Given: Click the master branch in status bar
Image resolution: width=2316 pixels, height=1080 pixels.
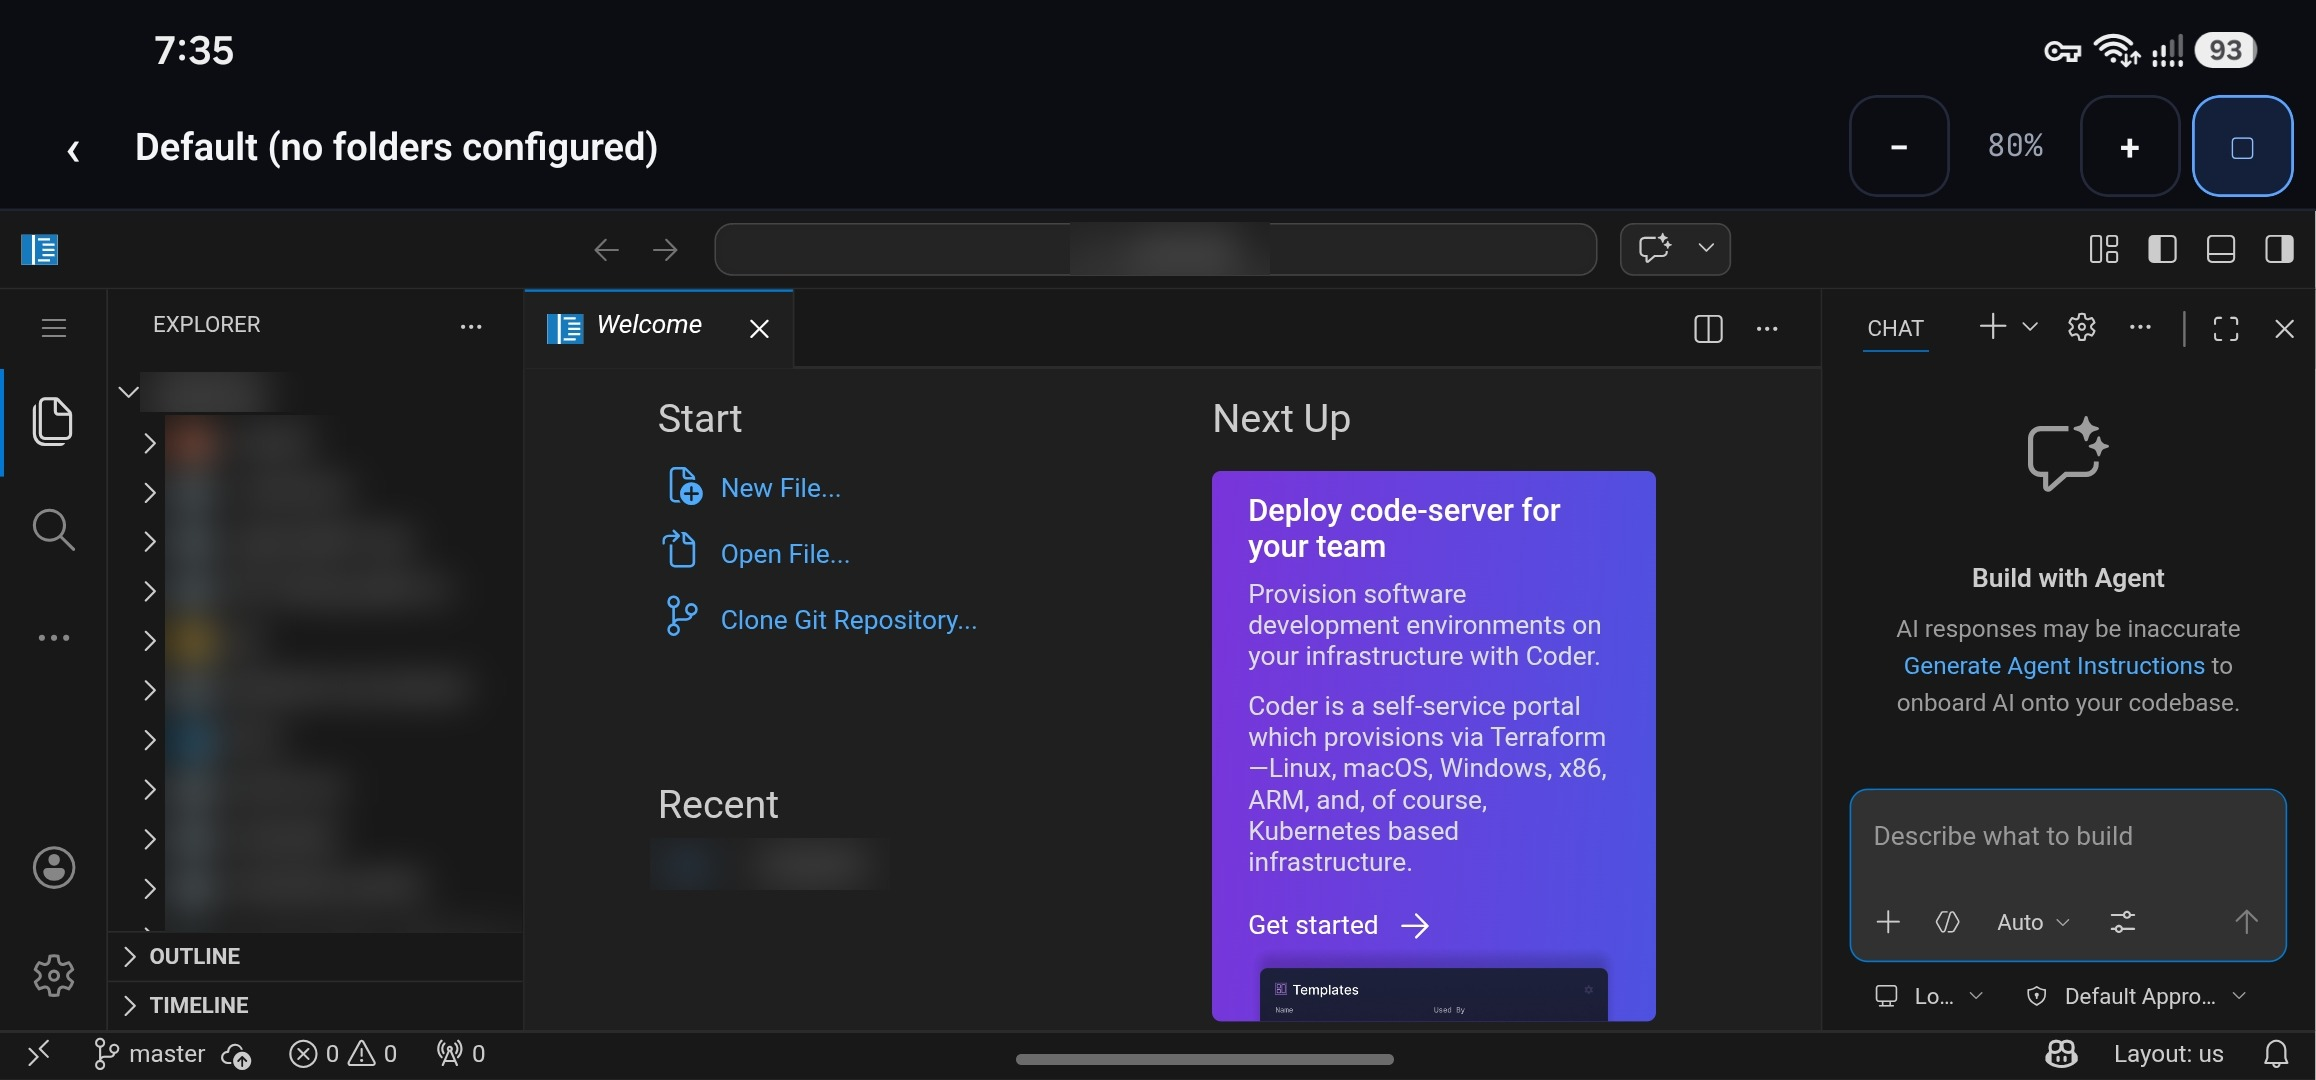Looking at the screenshot, I should tap(149, 1054).
